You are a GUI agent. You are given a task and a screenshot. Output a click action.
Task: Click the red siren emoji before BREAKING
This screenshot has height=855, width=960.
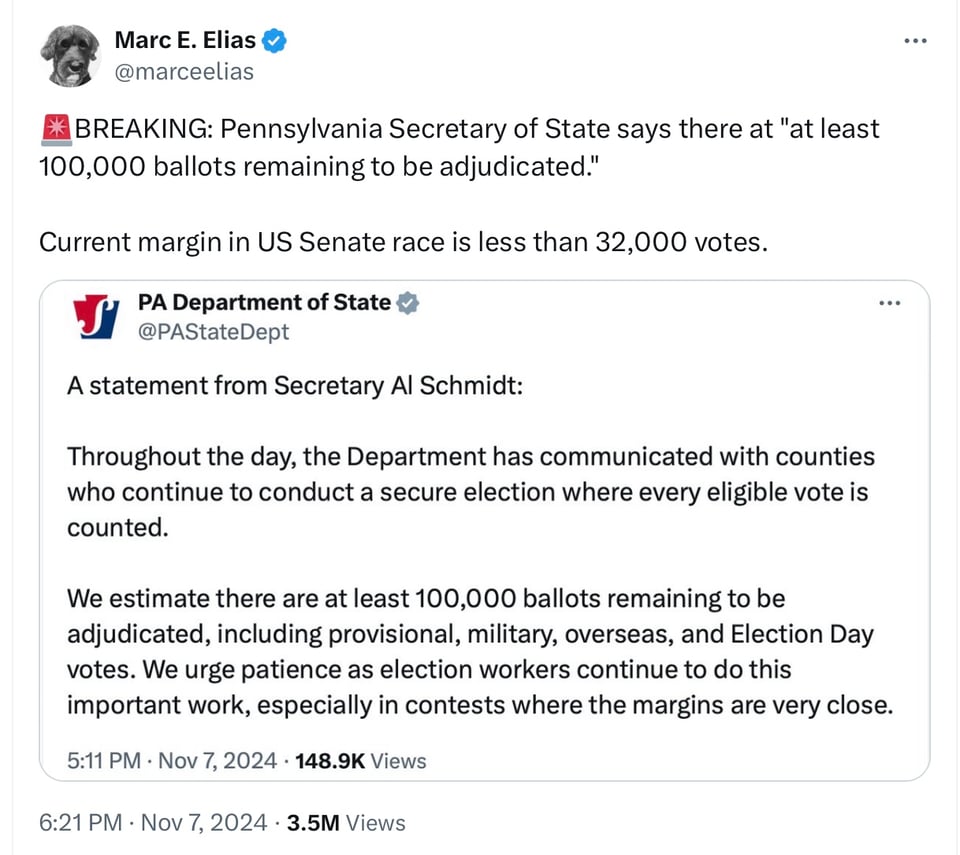coord(55,130)
